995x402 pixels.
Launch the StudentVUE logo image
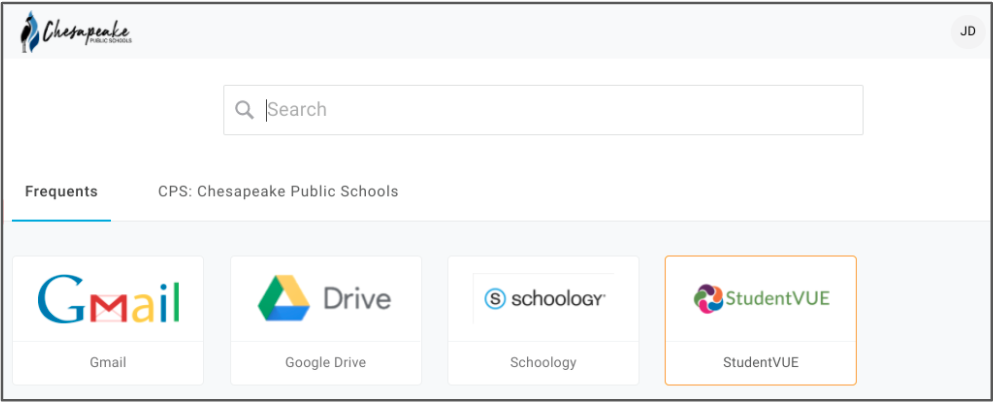click(x=760, y=299)
